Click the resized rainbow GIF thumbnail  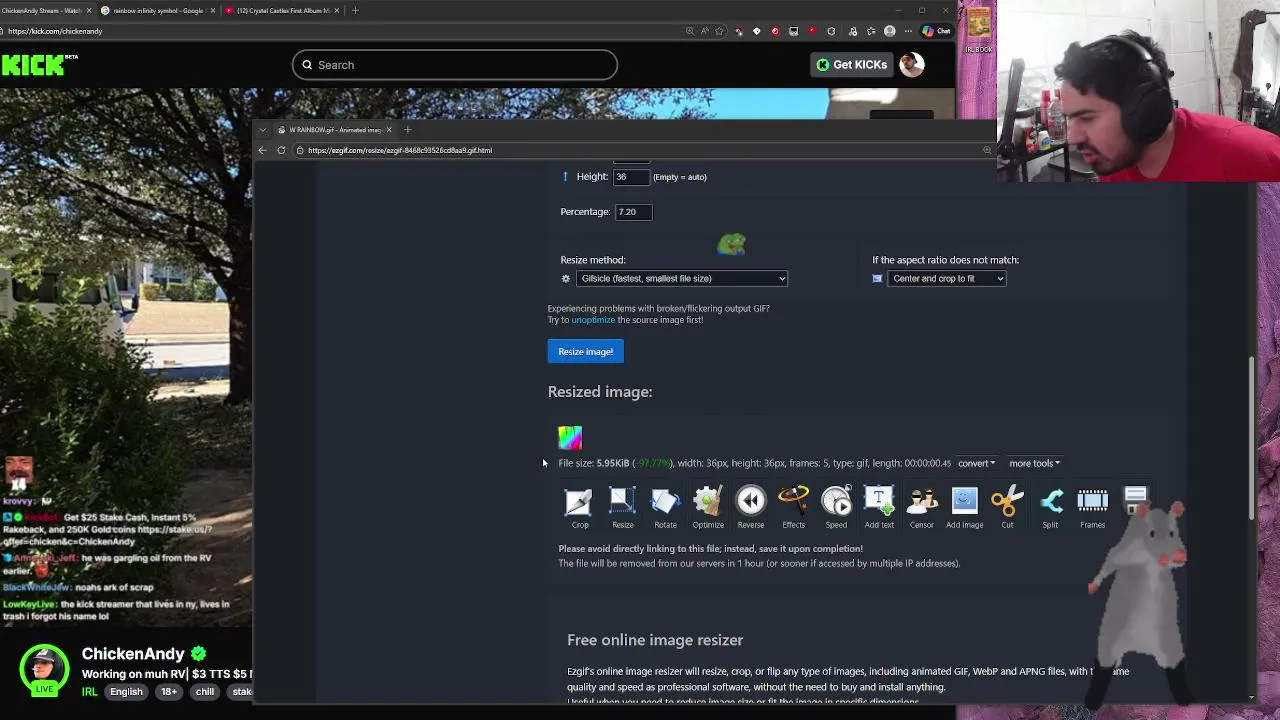tap(570, 437)
